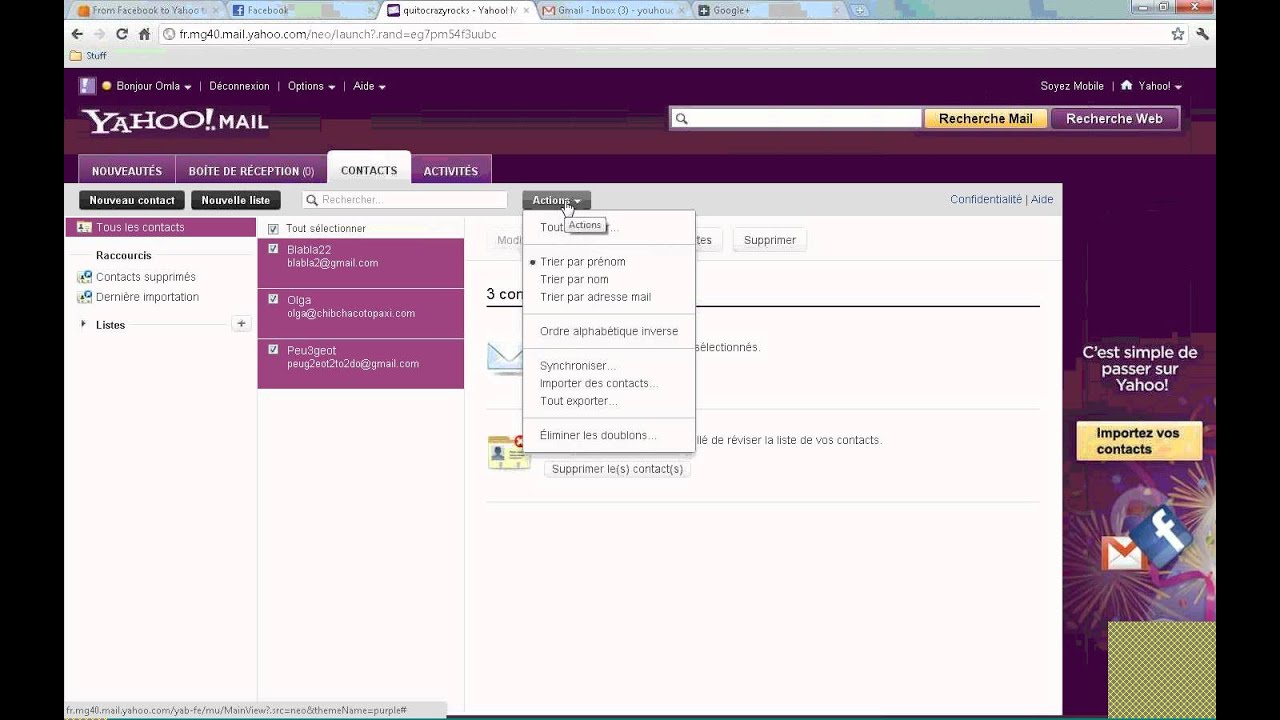This screenshot has height=720, width=1280.
Task: Bookmark page with the star icon
Action: click(x=1178, y=34)
